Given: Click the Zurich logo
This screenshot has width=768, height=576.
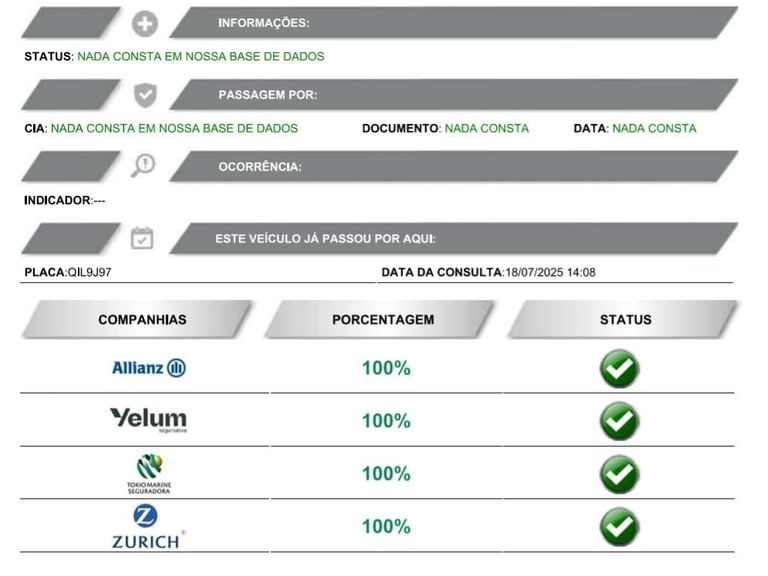Looking at the screenshot, I should pos(148,526).
